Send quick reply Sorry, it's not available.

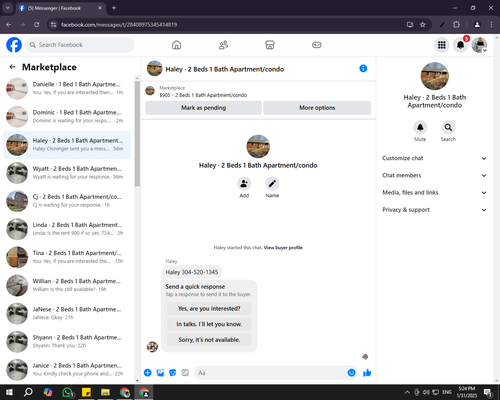tap(209, 340)
